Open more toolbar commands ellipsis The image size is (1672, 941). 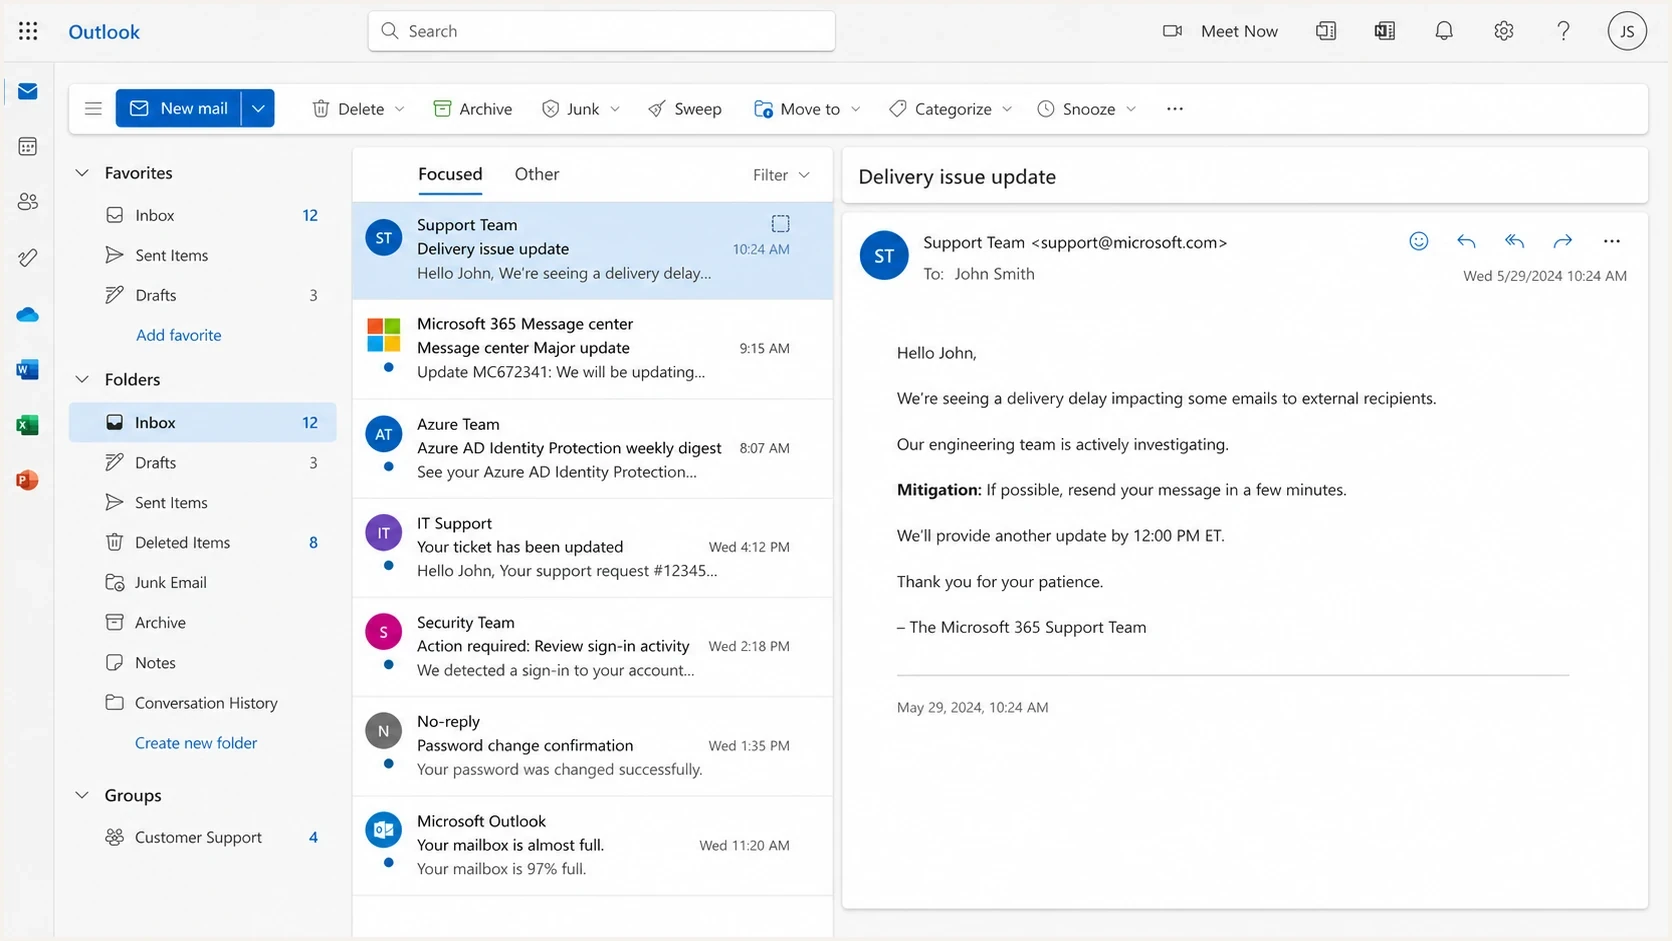tap(1175, 108)
